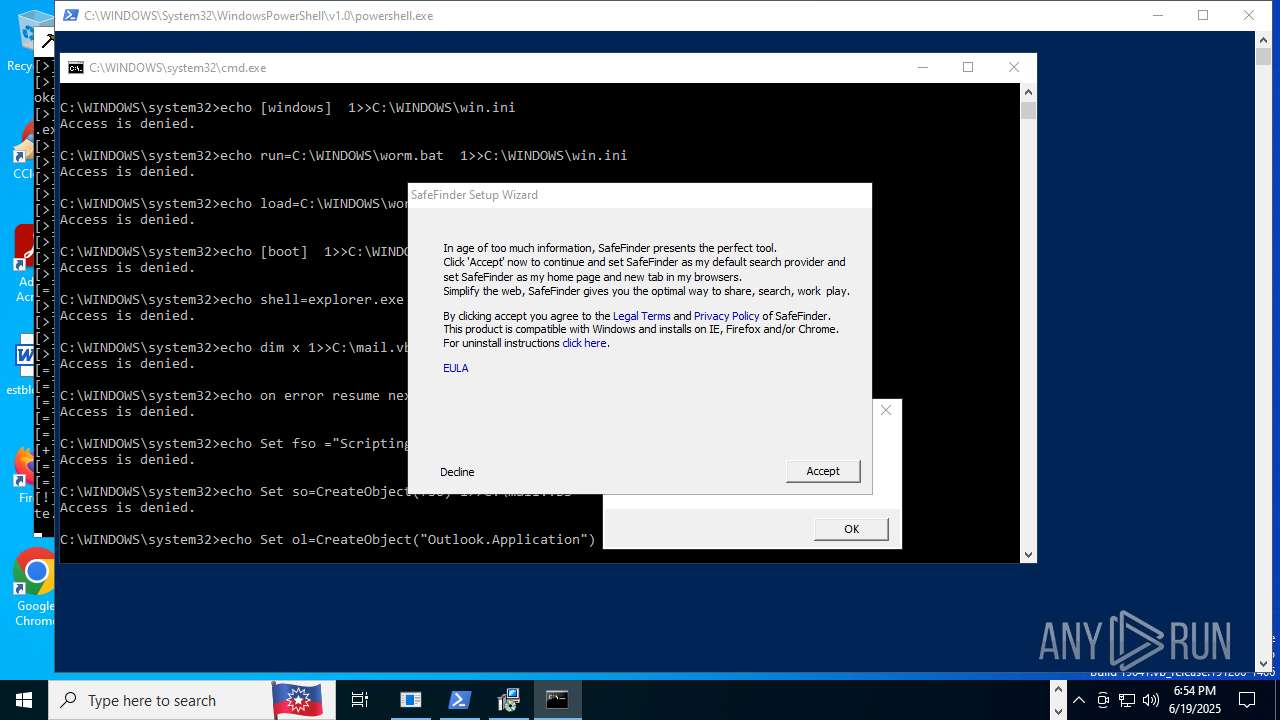Click OK in the dialog behind the wizard

point(851,529)
